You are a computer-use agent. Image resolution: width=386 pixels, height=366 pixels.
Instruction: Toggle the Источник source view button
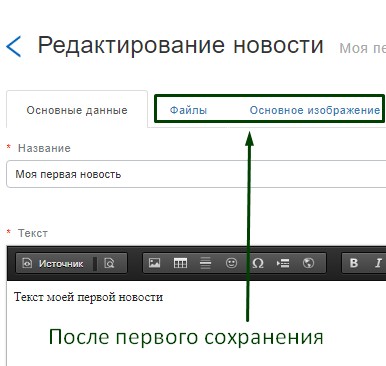click(53, 263)
